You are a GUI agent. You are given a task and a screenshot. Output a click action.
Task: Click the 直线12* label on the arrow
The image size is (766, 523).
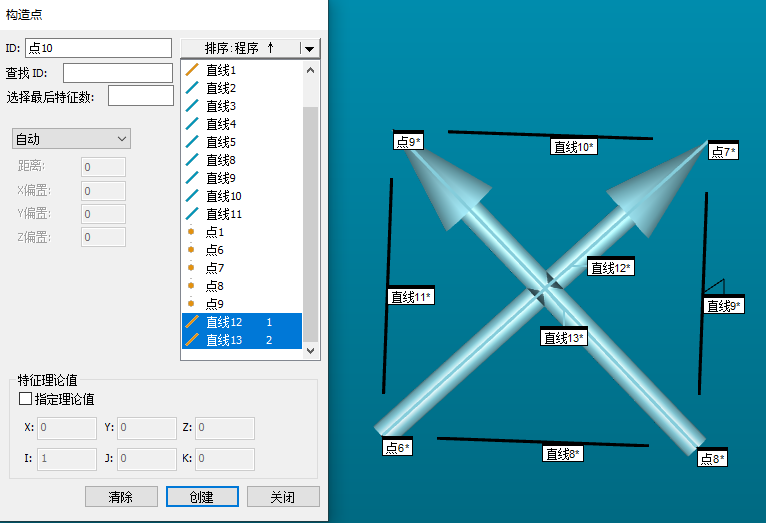pyautogui.click(x=610, y=268)
